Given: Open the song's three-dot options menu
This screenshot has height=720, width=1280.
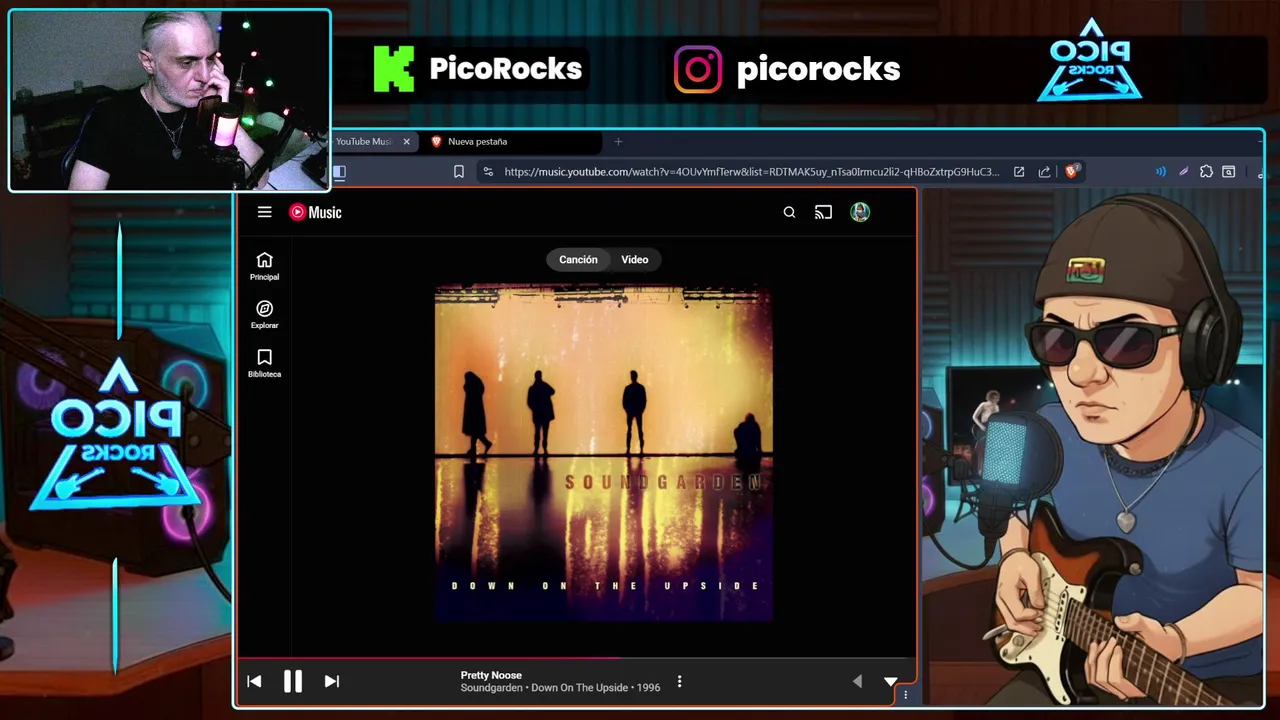Looking at the screenshot, I should (x=679, y=682).
